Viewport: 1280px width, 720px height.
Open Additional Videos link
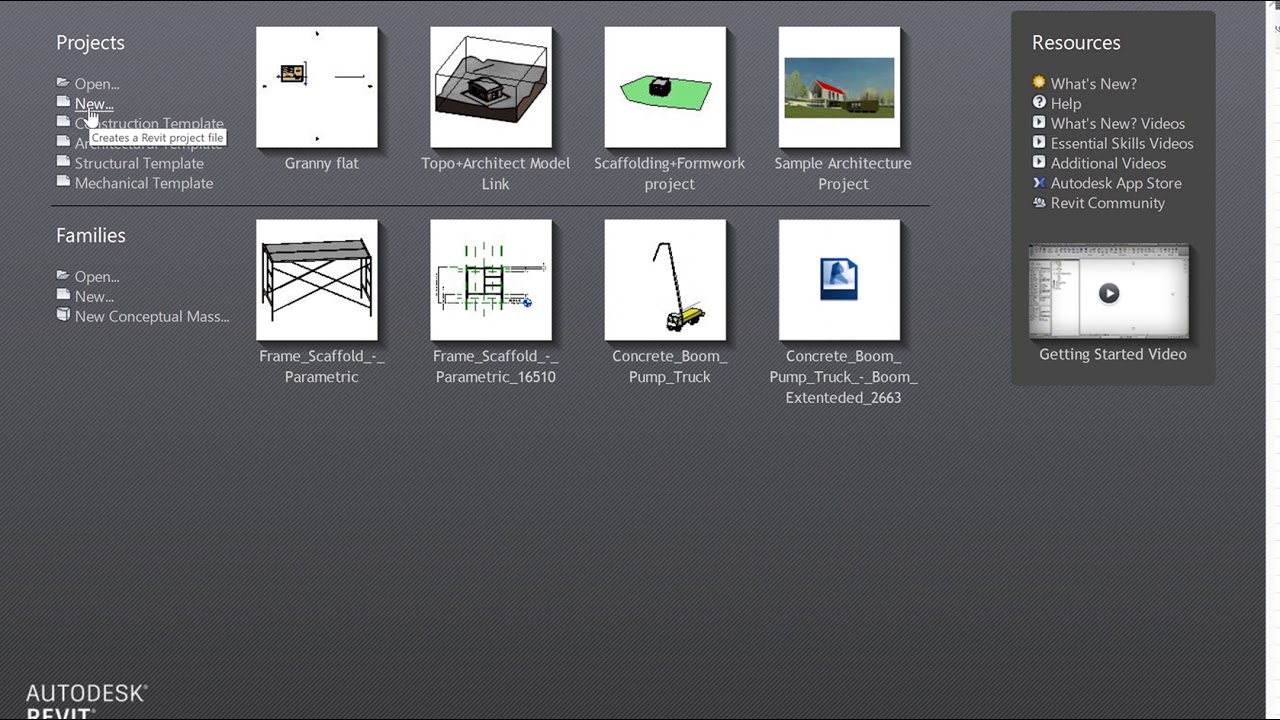pyautogui.click(x=1108, y=163)
